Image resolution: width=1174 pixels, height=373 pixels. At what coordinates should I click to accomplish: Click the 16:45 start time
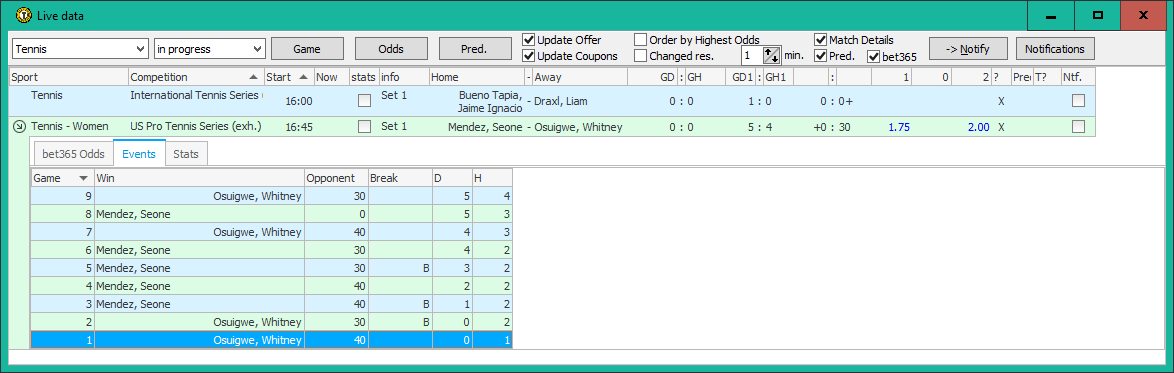(x=299, y=127)
